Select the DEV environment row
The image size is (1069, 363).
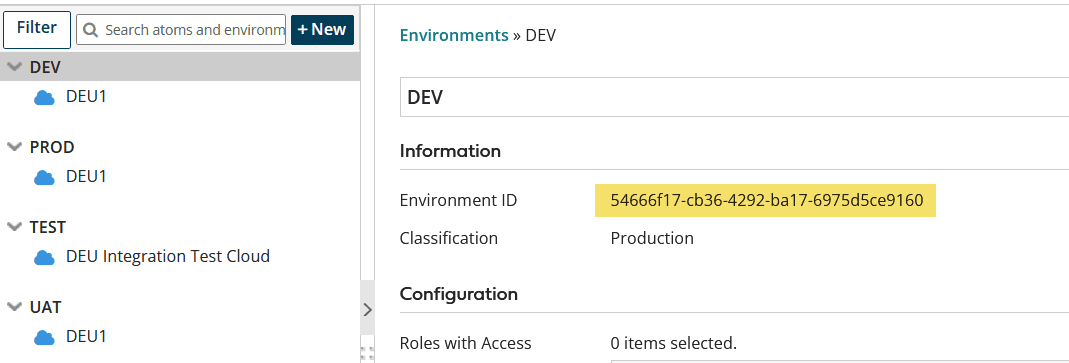(x=180, y=67)
